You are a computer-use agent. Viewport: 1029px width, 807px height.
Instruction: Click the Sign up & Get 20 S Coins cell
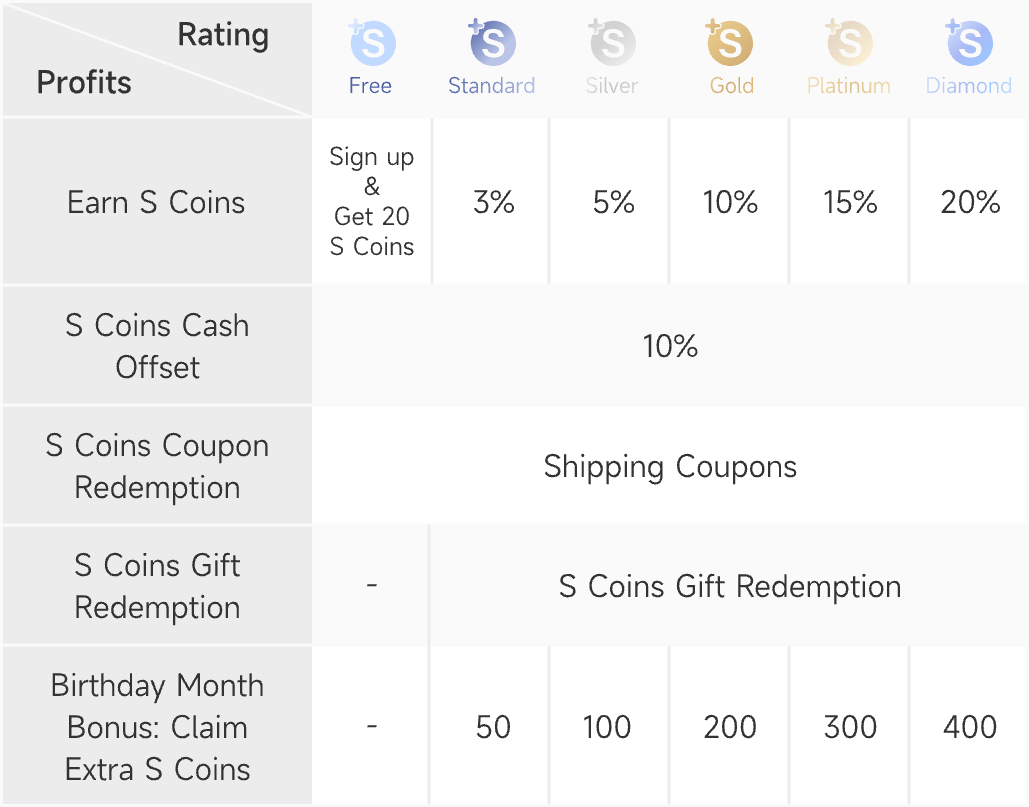[372, 202]
